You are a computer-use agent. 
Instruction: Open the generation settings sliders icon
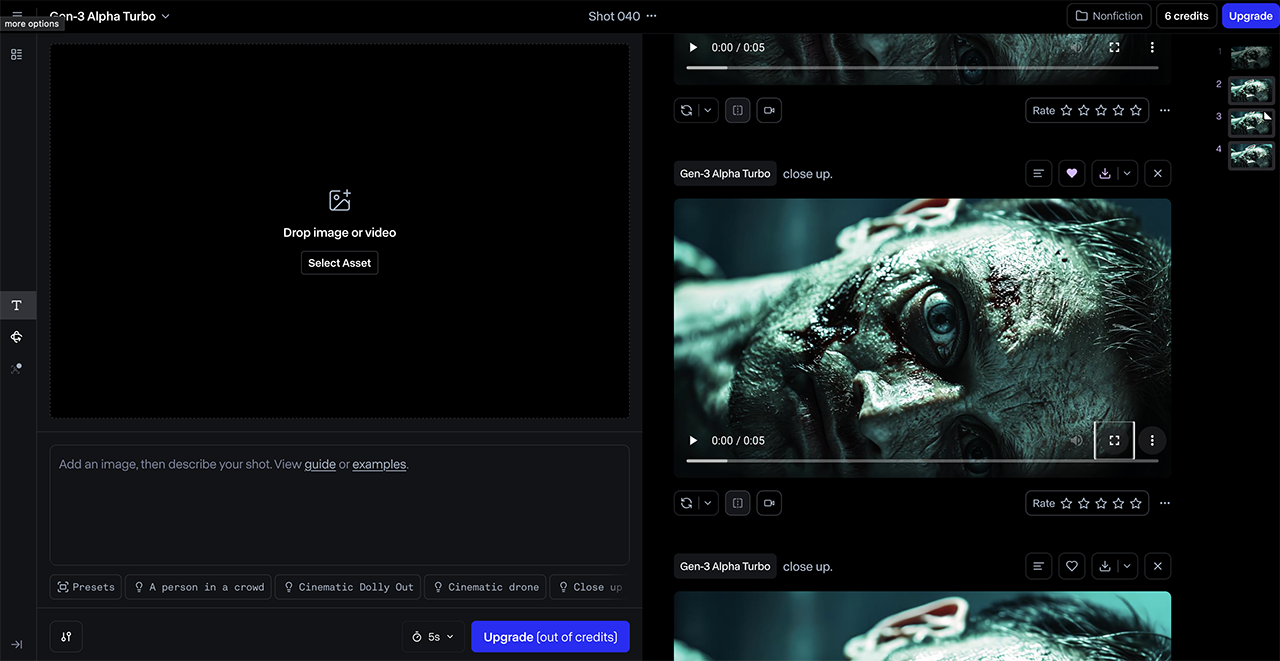click(x=66, y=637)
